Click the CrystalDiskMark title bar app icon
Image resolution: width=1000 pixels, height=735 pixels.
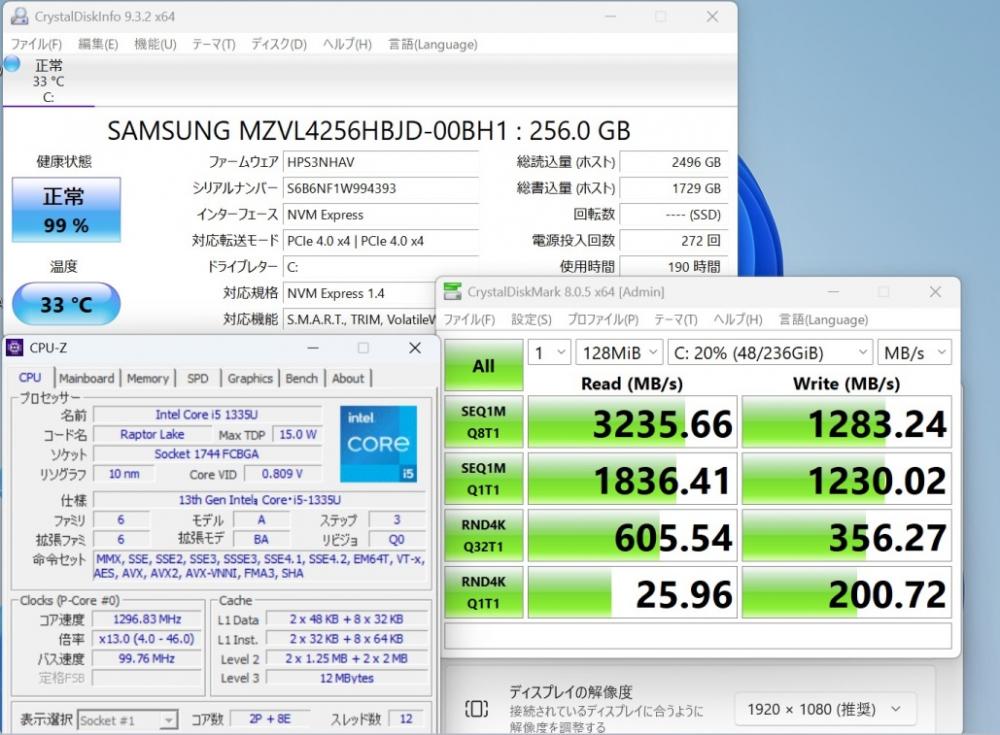click(x=452, y=292)
